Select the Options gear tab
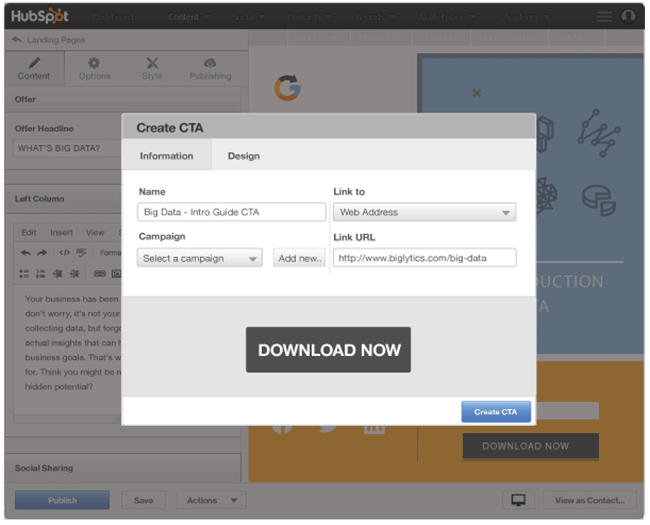The height and width of the screenshot is (525, 650). point(95,69)
